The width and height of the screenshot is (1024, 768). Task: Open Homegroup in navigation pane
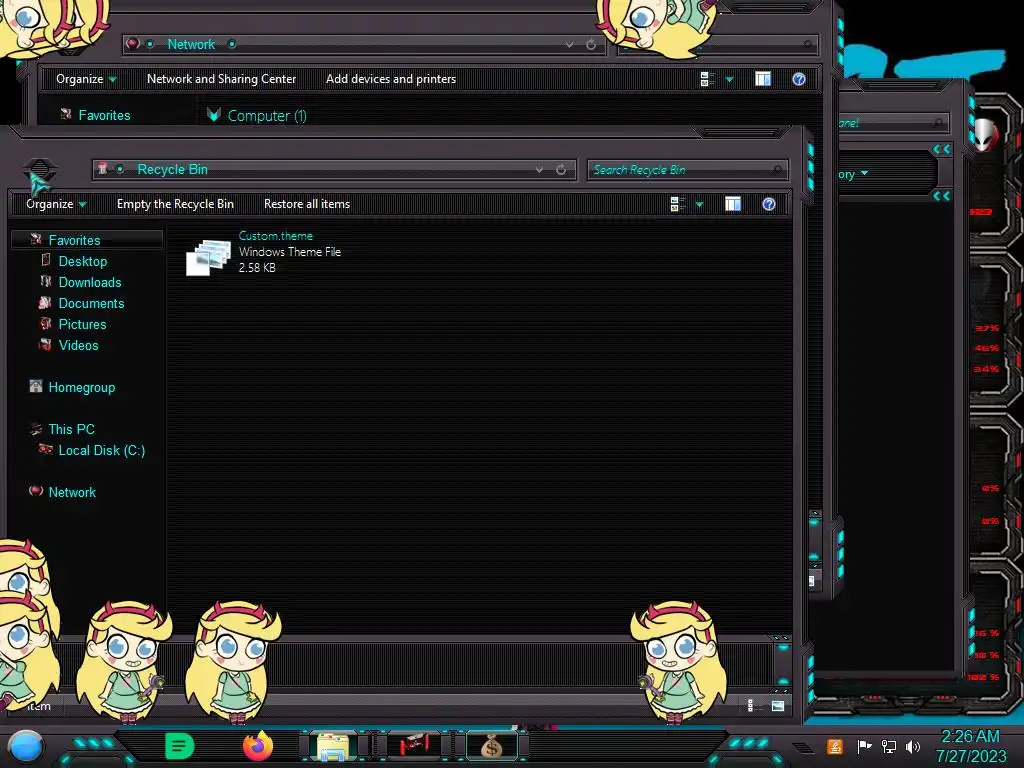point(82,387)
